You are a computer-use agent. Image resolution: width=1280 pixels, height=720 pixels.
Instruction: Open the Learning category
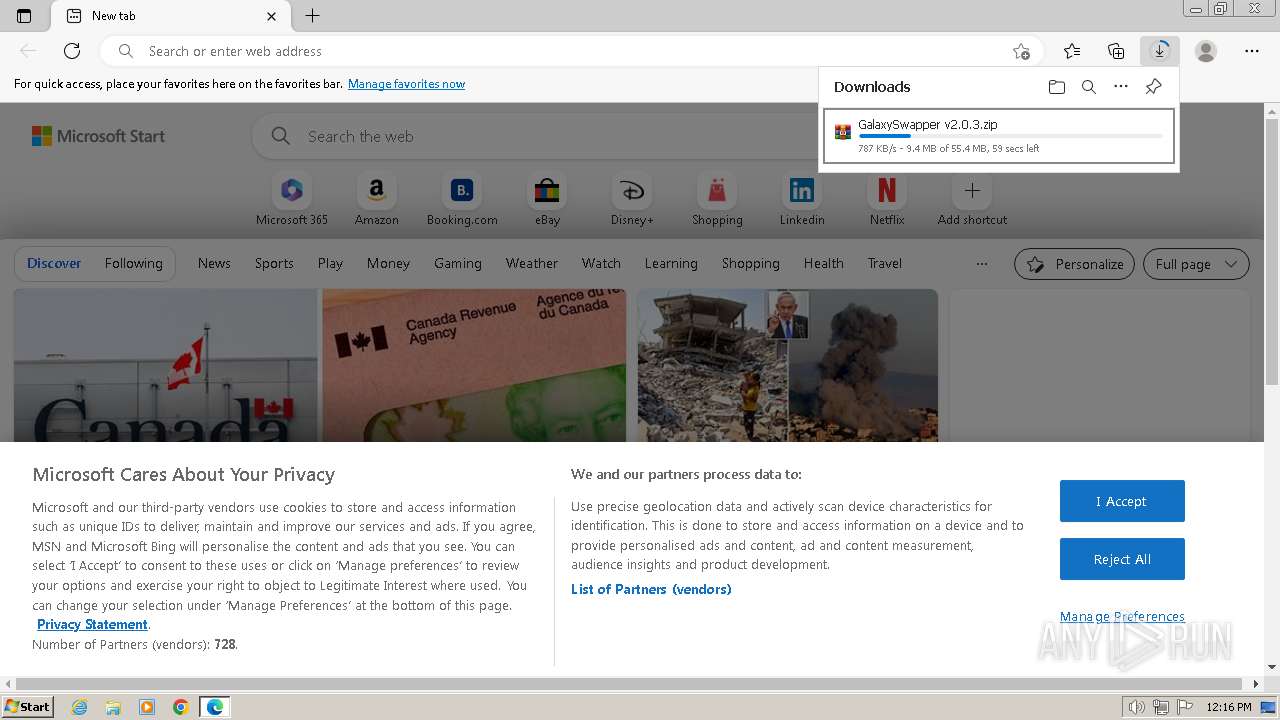[x=671, y=263]
